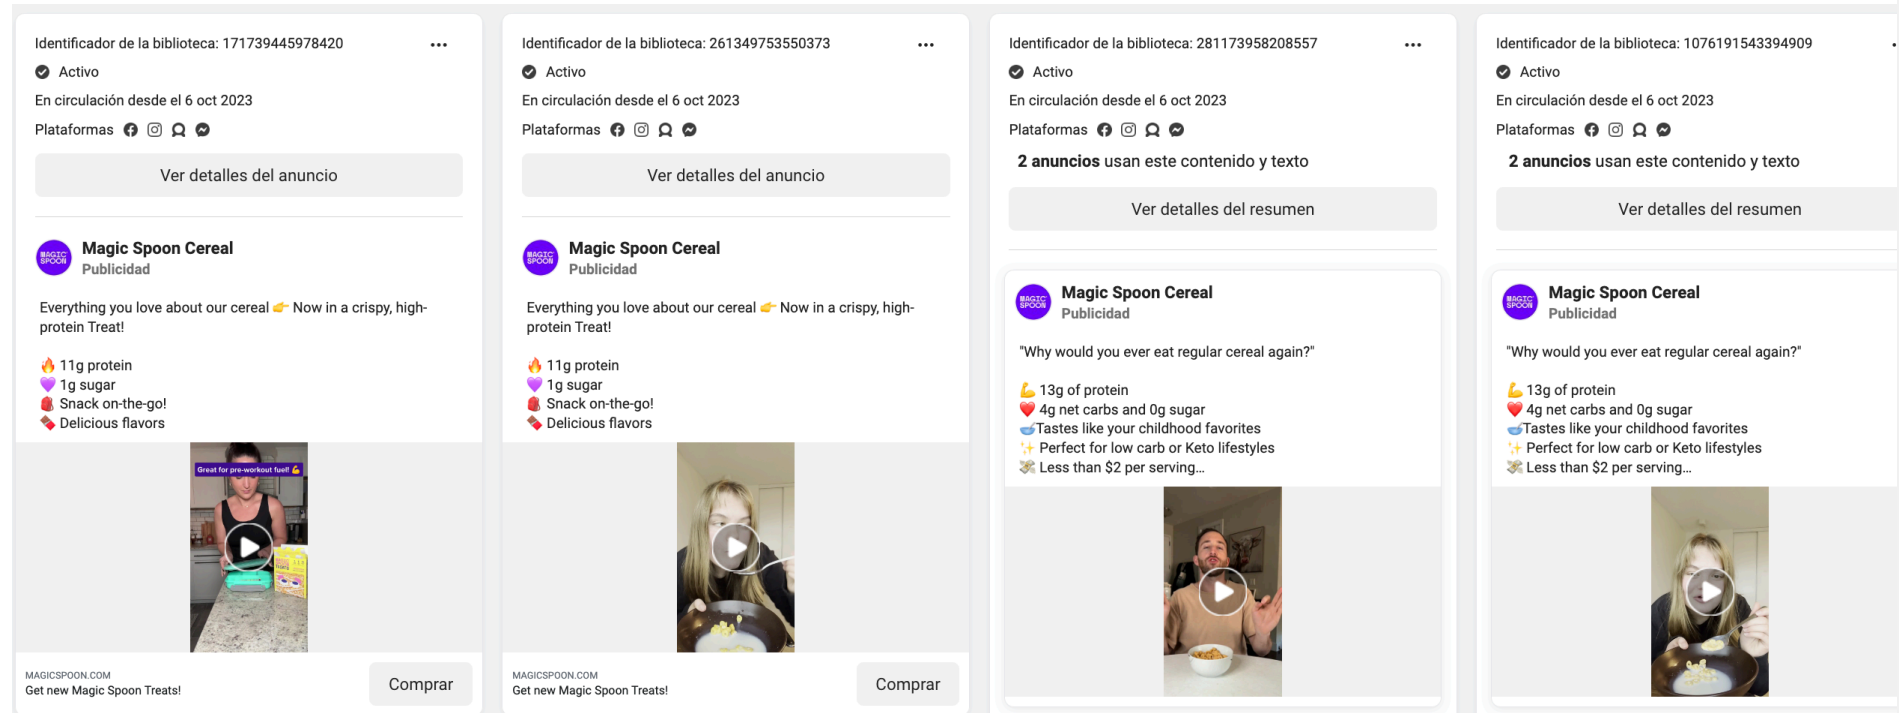
Task: Click Facebook platform icon in ad 281173958208557
Action: tap(1105, 130)
